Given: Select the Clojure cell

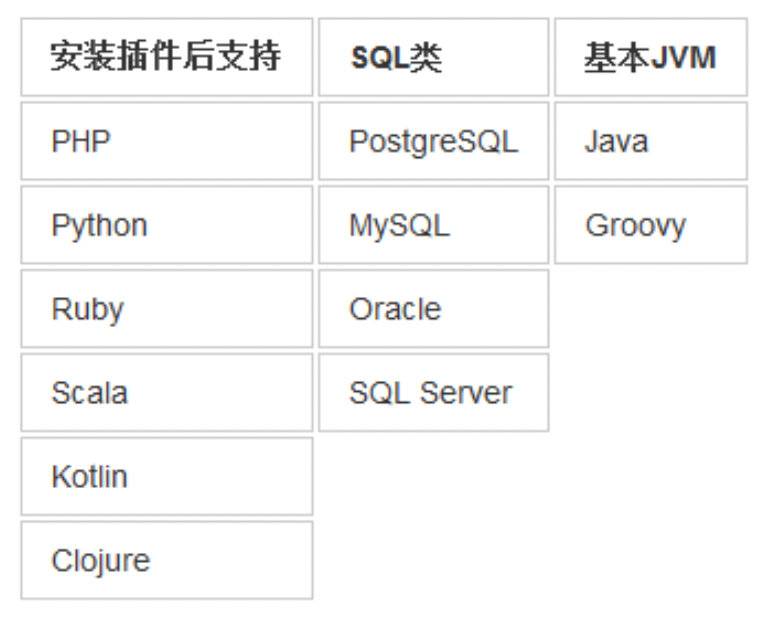Looking at the screenshot, I should [166, 560].
